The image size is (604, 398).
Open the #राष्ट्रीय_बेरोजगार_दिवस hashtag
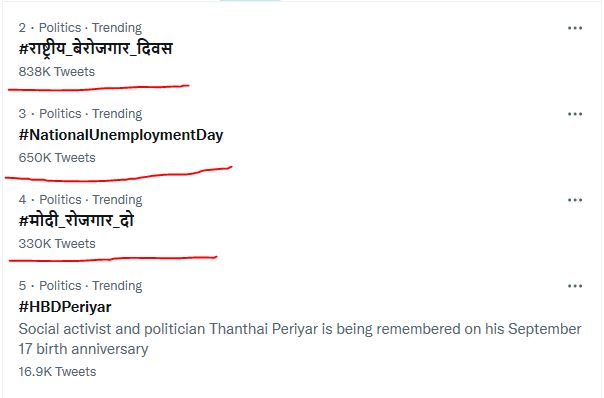coord(95,49)
